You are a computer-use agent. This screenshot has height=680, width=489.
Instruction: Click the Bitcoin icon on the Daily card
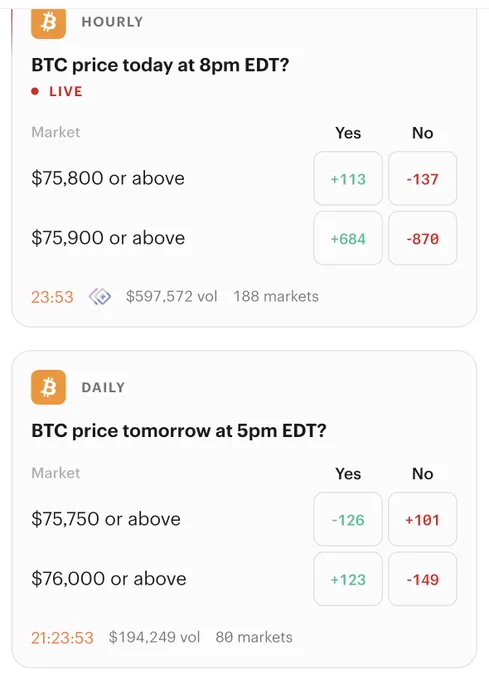pos(49,387)
